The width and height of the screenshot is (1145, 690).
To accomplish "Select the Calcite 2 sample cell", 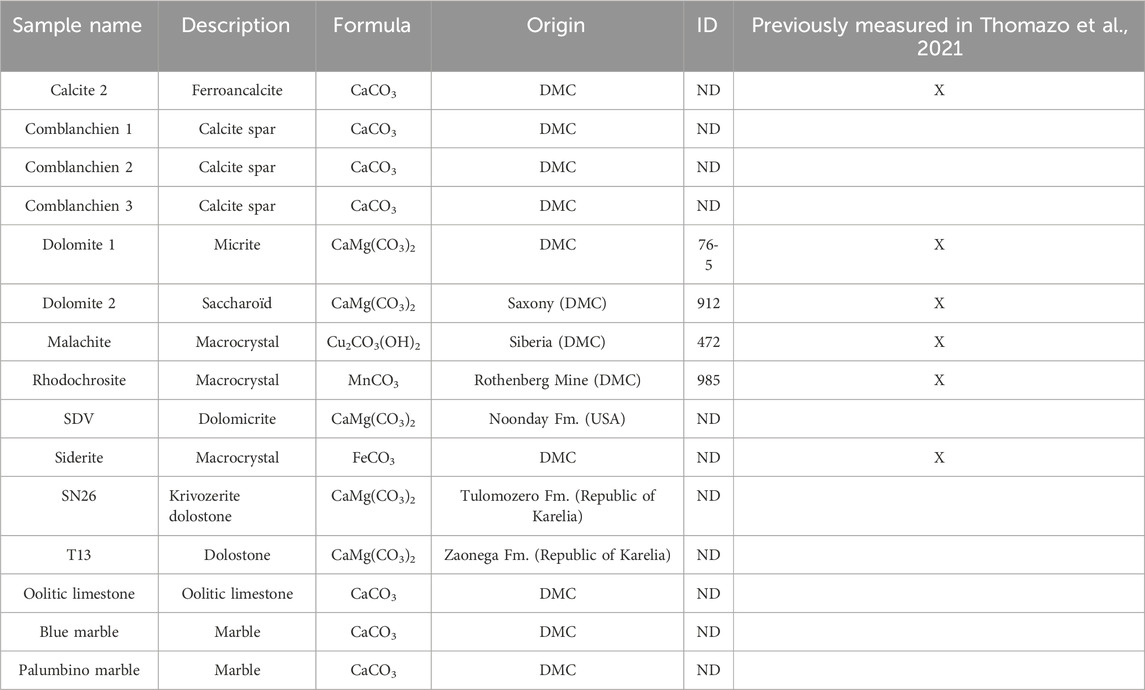I will pyautogui.click(x=79, y=91).
